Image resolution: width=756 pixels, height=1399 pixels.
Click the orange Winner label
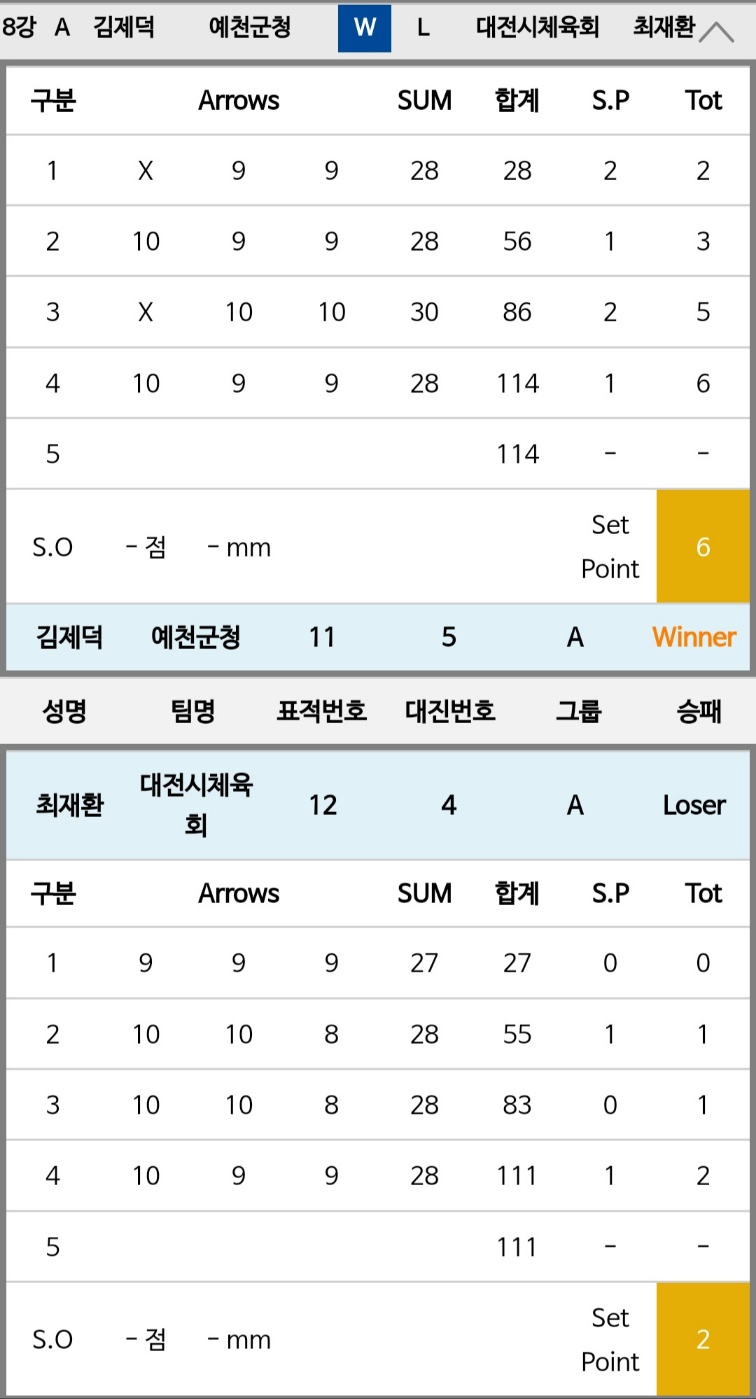tap(694, 637)
